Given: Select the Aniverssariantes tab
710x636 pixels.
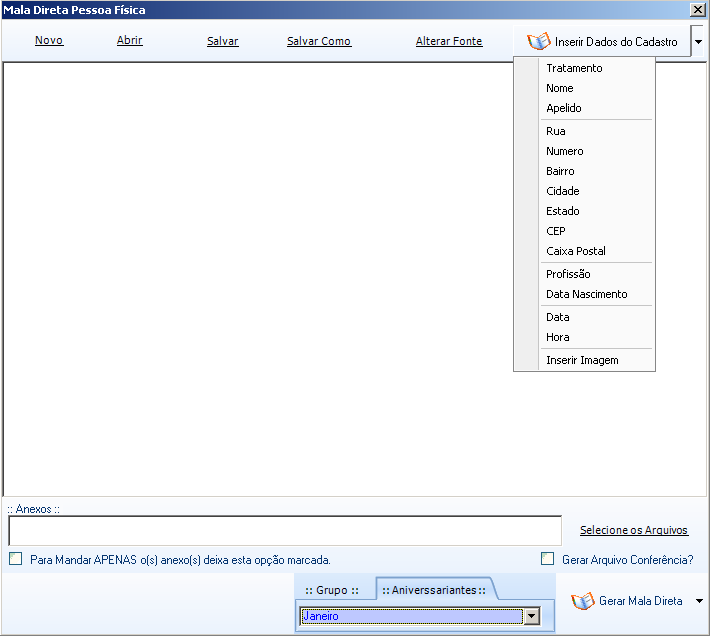Looking at the screenshot, I should pyautogui.click(x=434, y=590).
